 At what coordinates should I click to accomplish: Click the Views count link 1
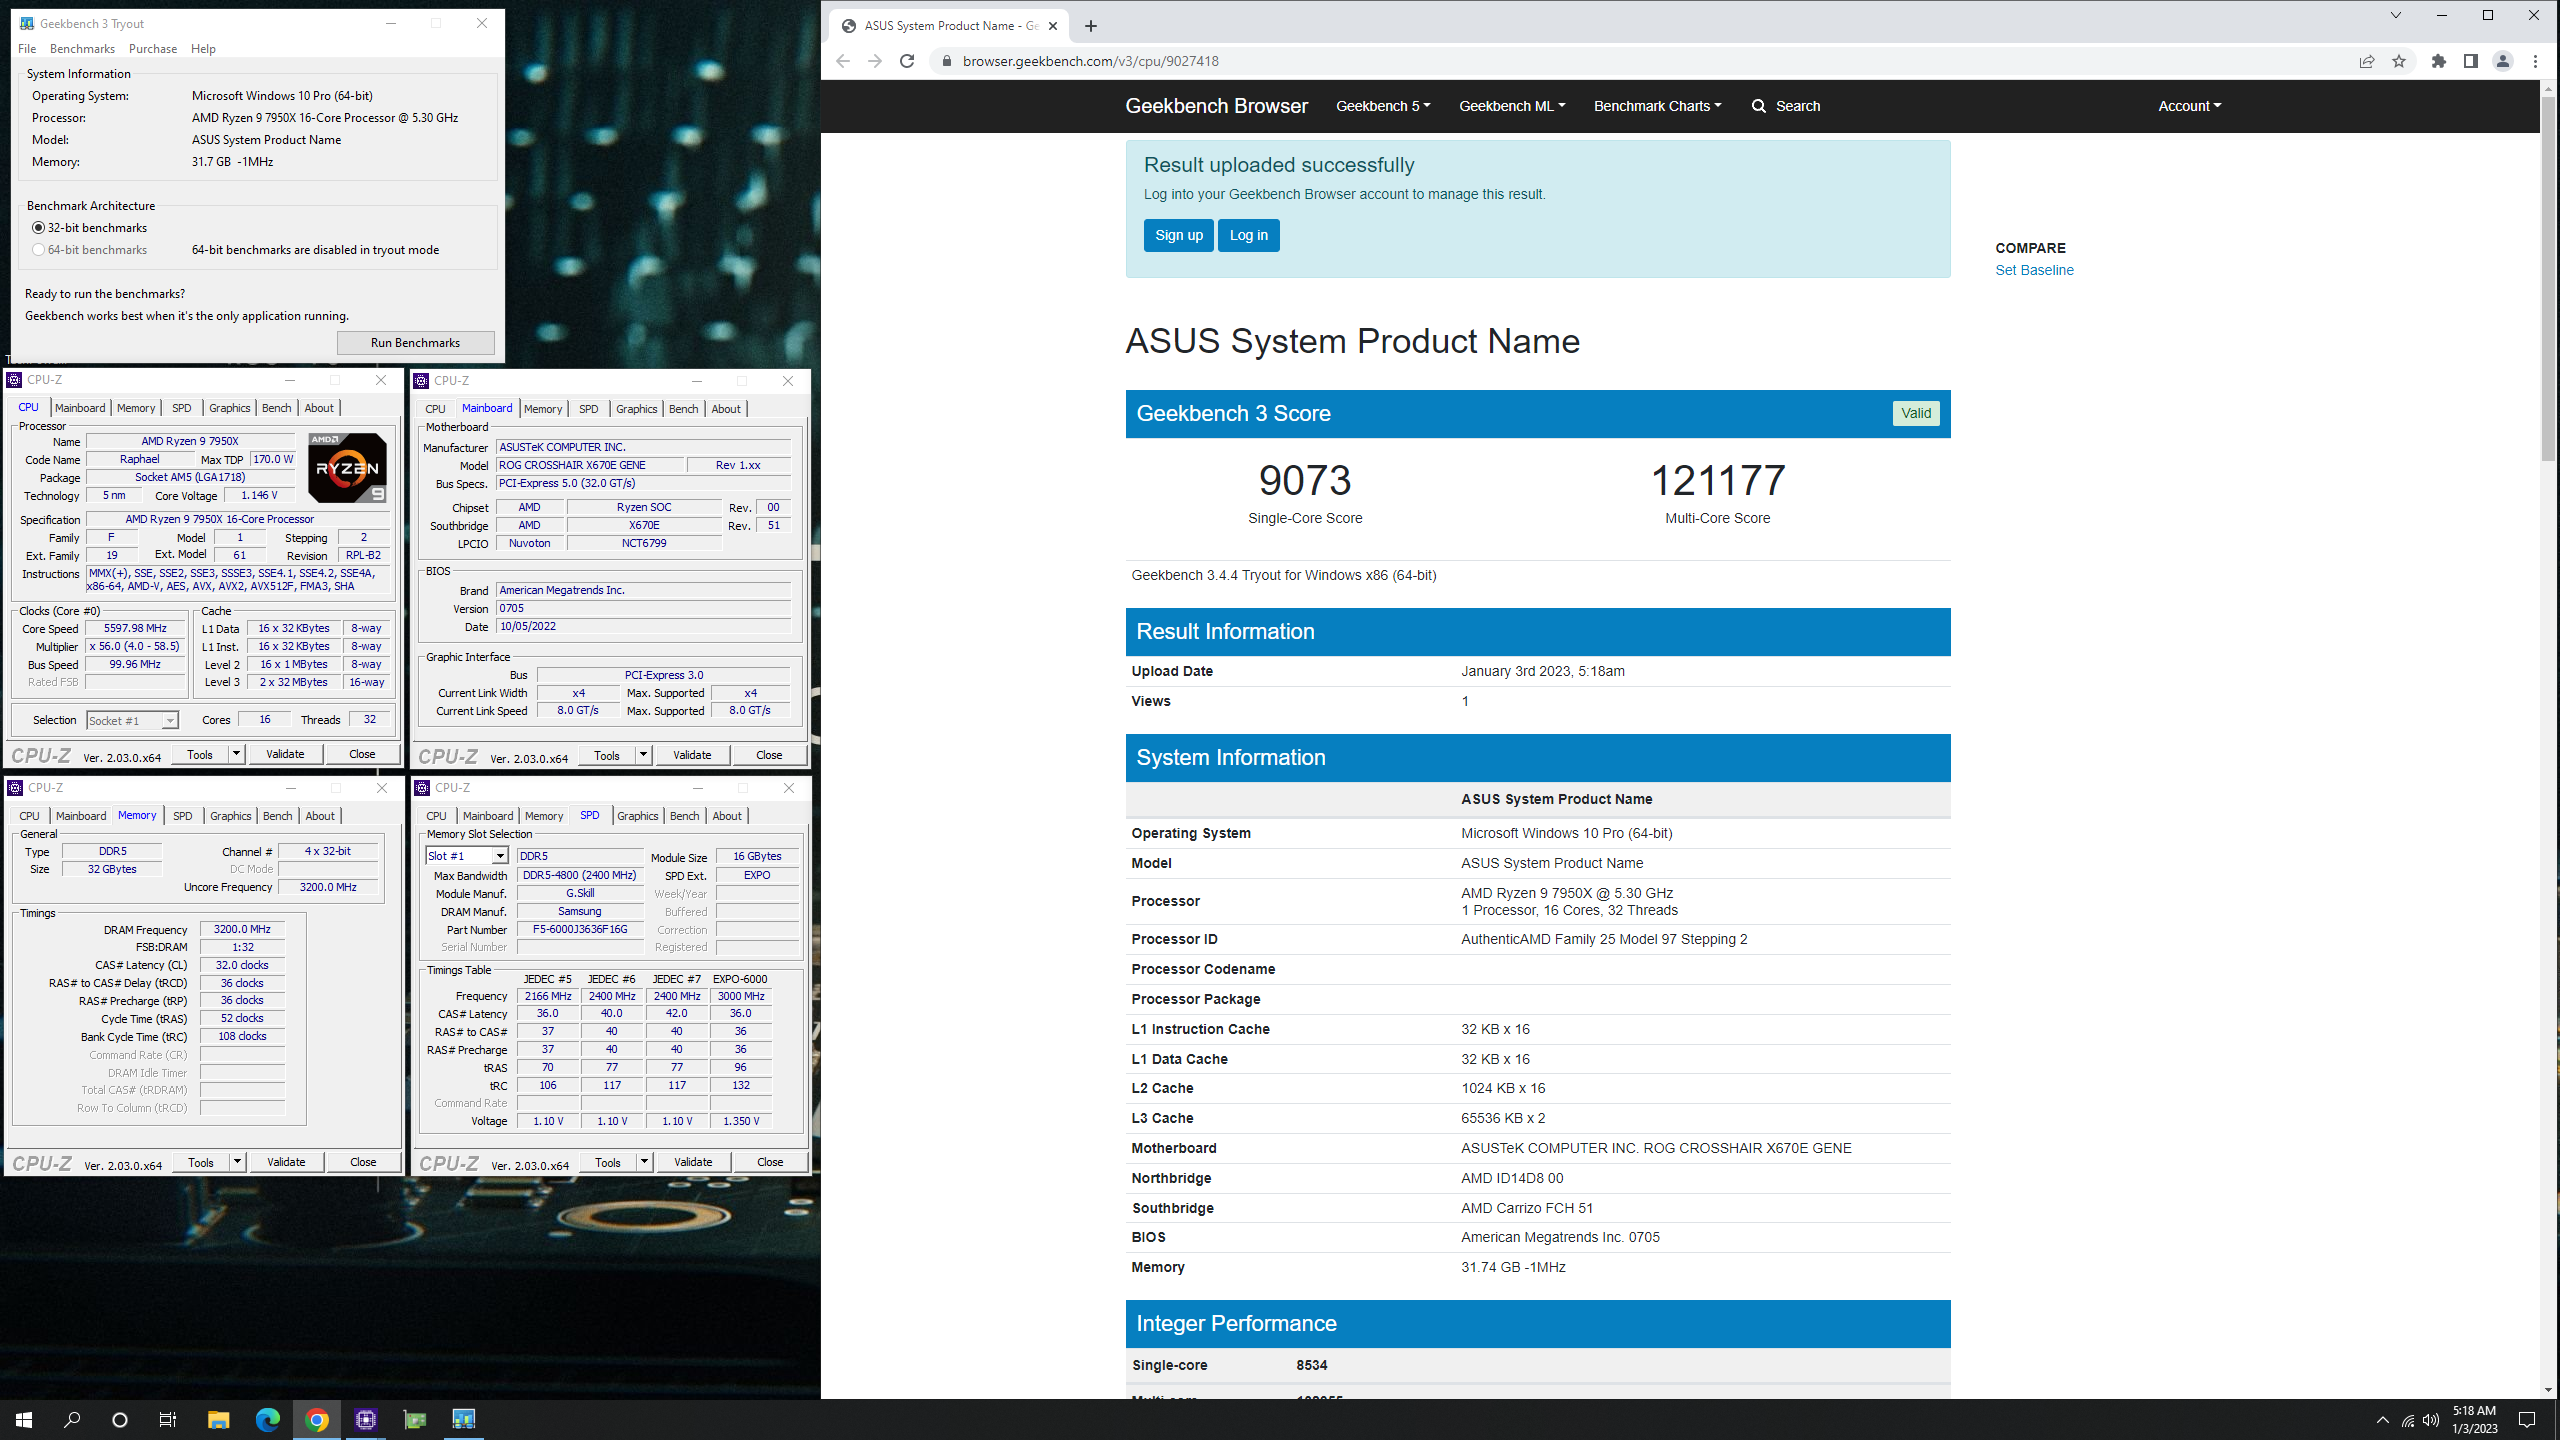point(1465,701)
